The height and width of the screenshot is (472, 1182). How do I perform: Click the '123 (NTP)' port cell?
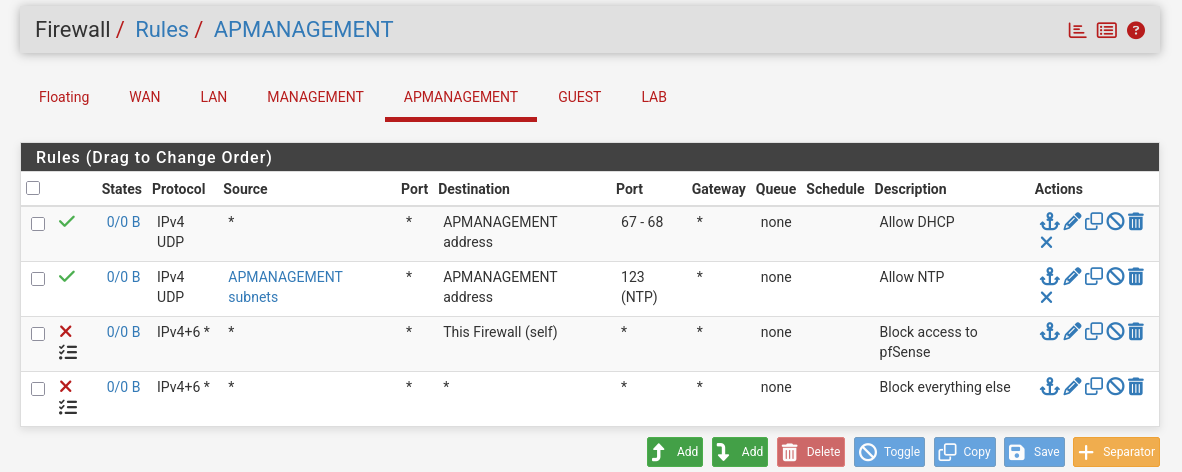(639, 287)
